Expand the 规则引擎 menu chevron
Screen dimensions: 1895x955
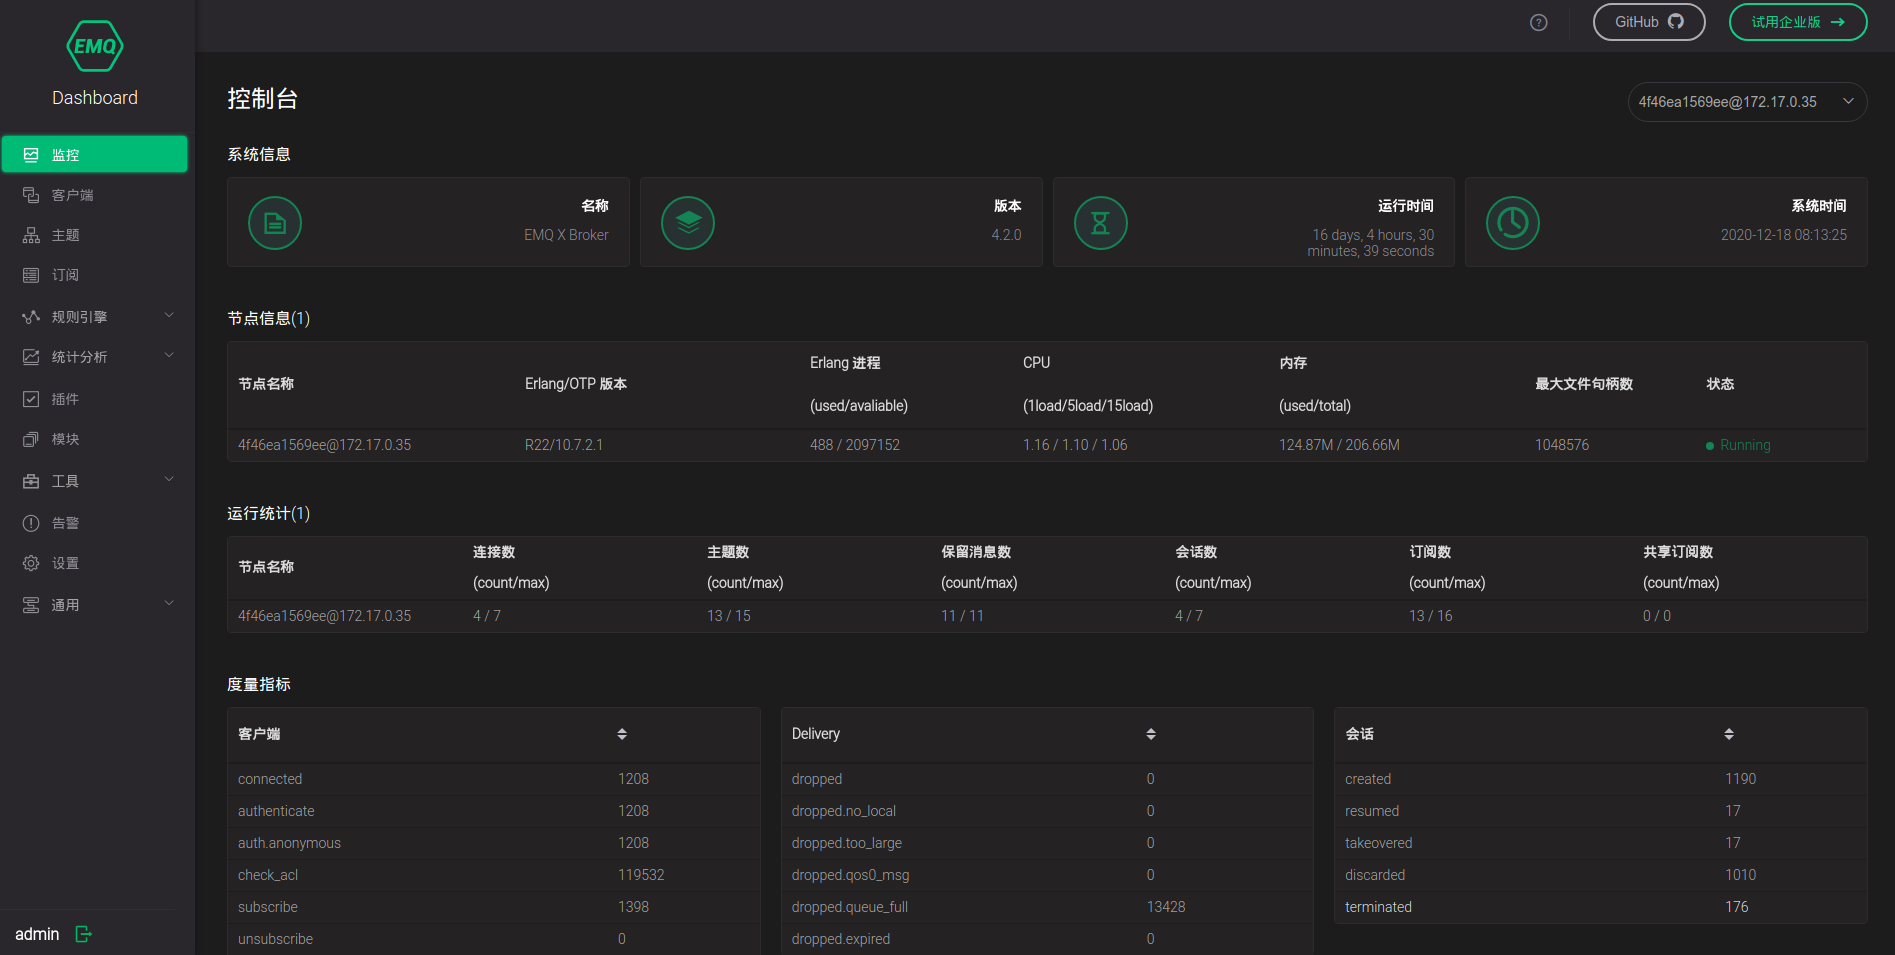coord(169,316)
